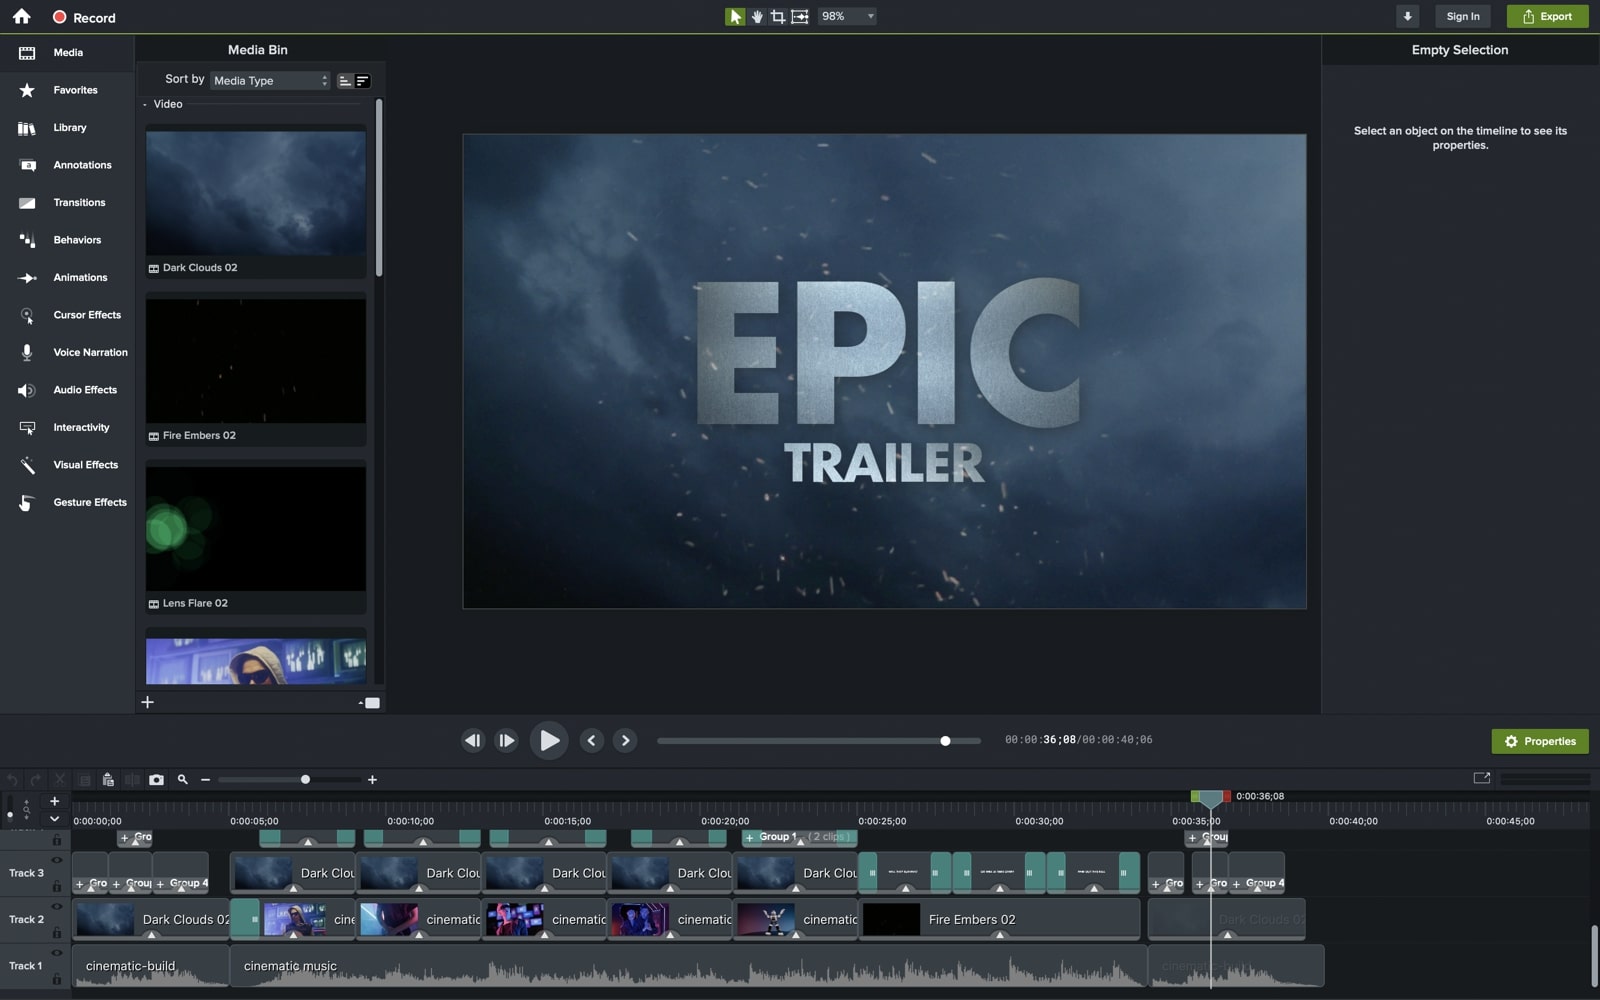
Task: Add a new track with plus icon
Action: pos(54,801)
